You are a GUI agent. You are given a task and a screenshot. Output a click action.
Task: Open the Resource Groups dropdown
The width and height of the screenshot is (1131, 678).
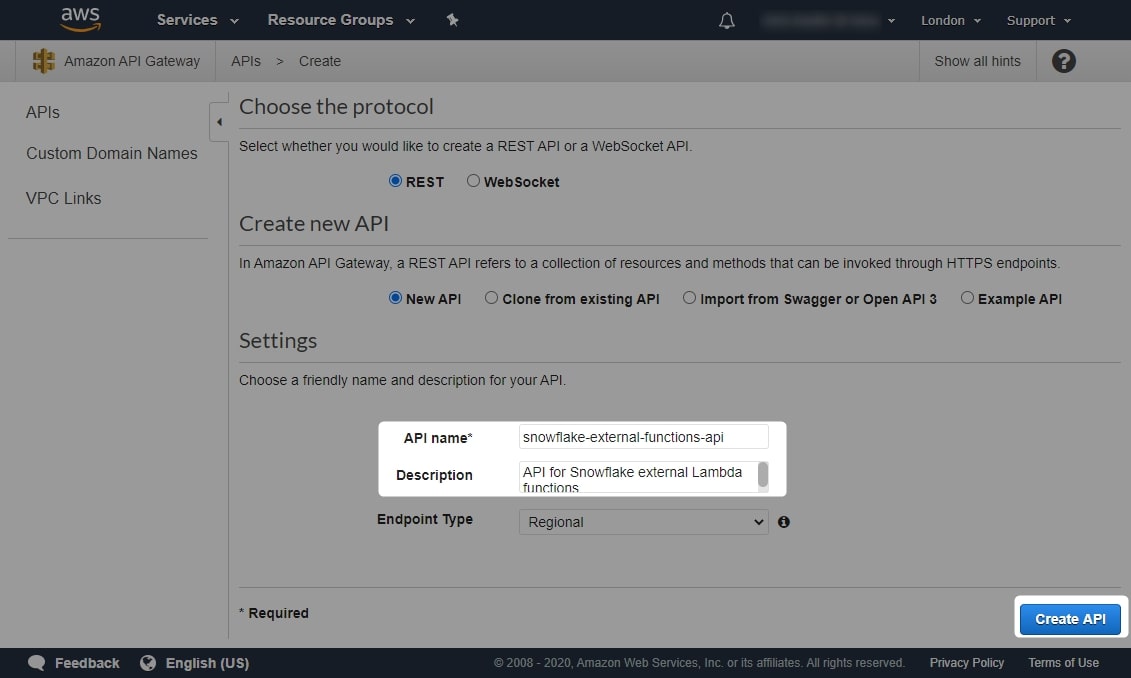pos(341,20)
